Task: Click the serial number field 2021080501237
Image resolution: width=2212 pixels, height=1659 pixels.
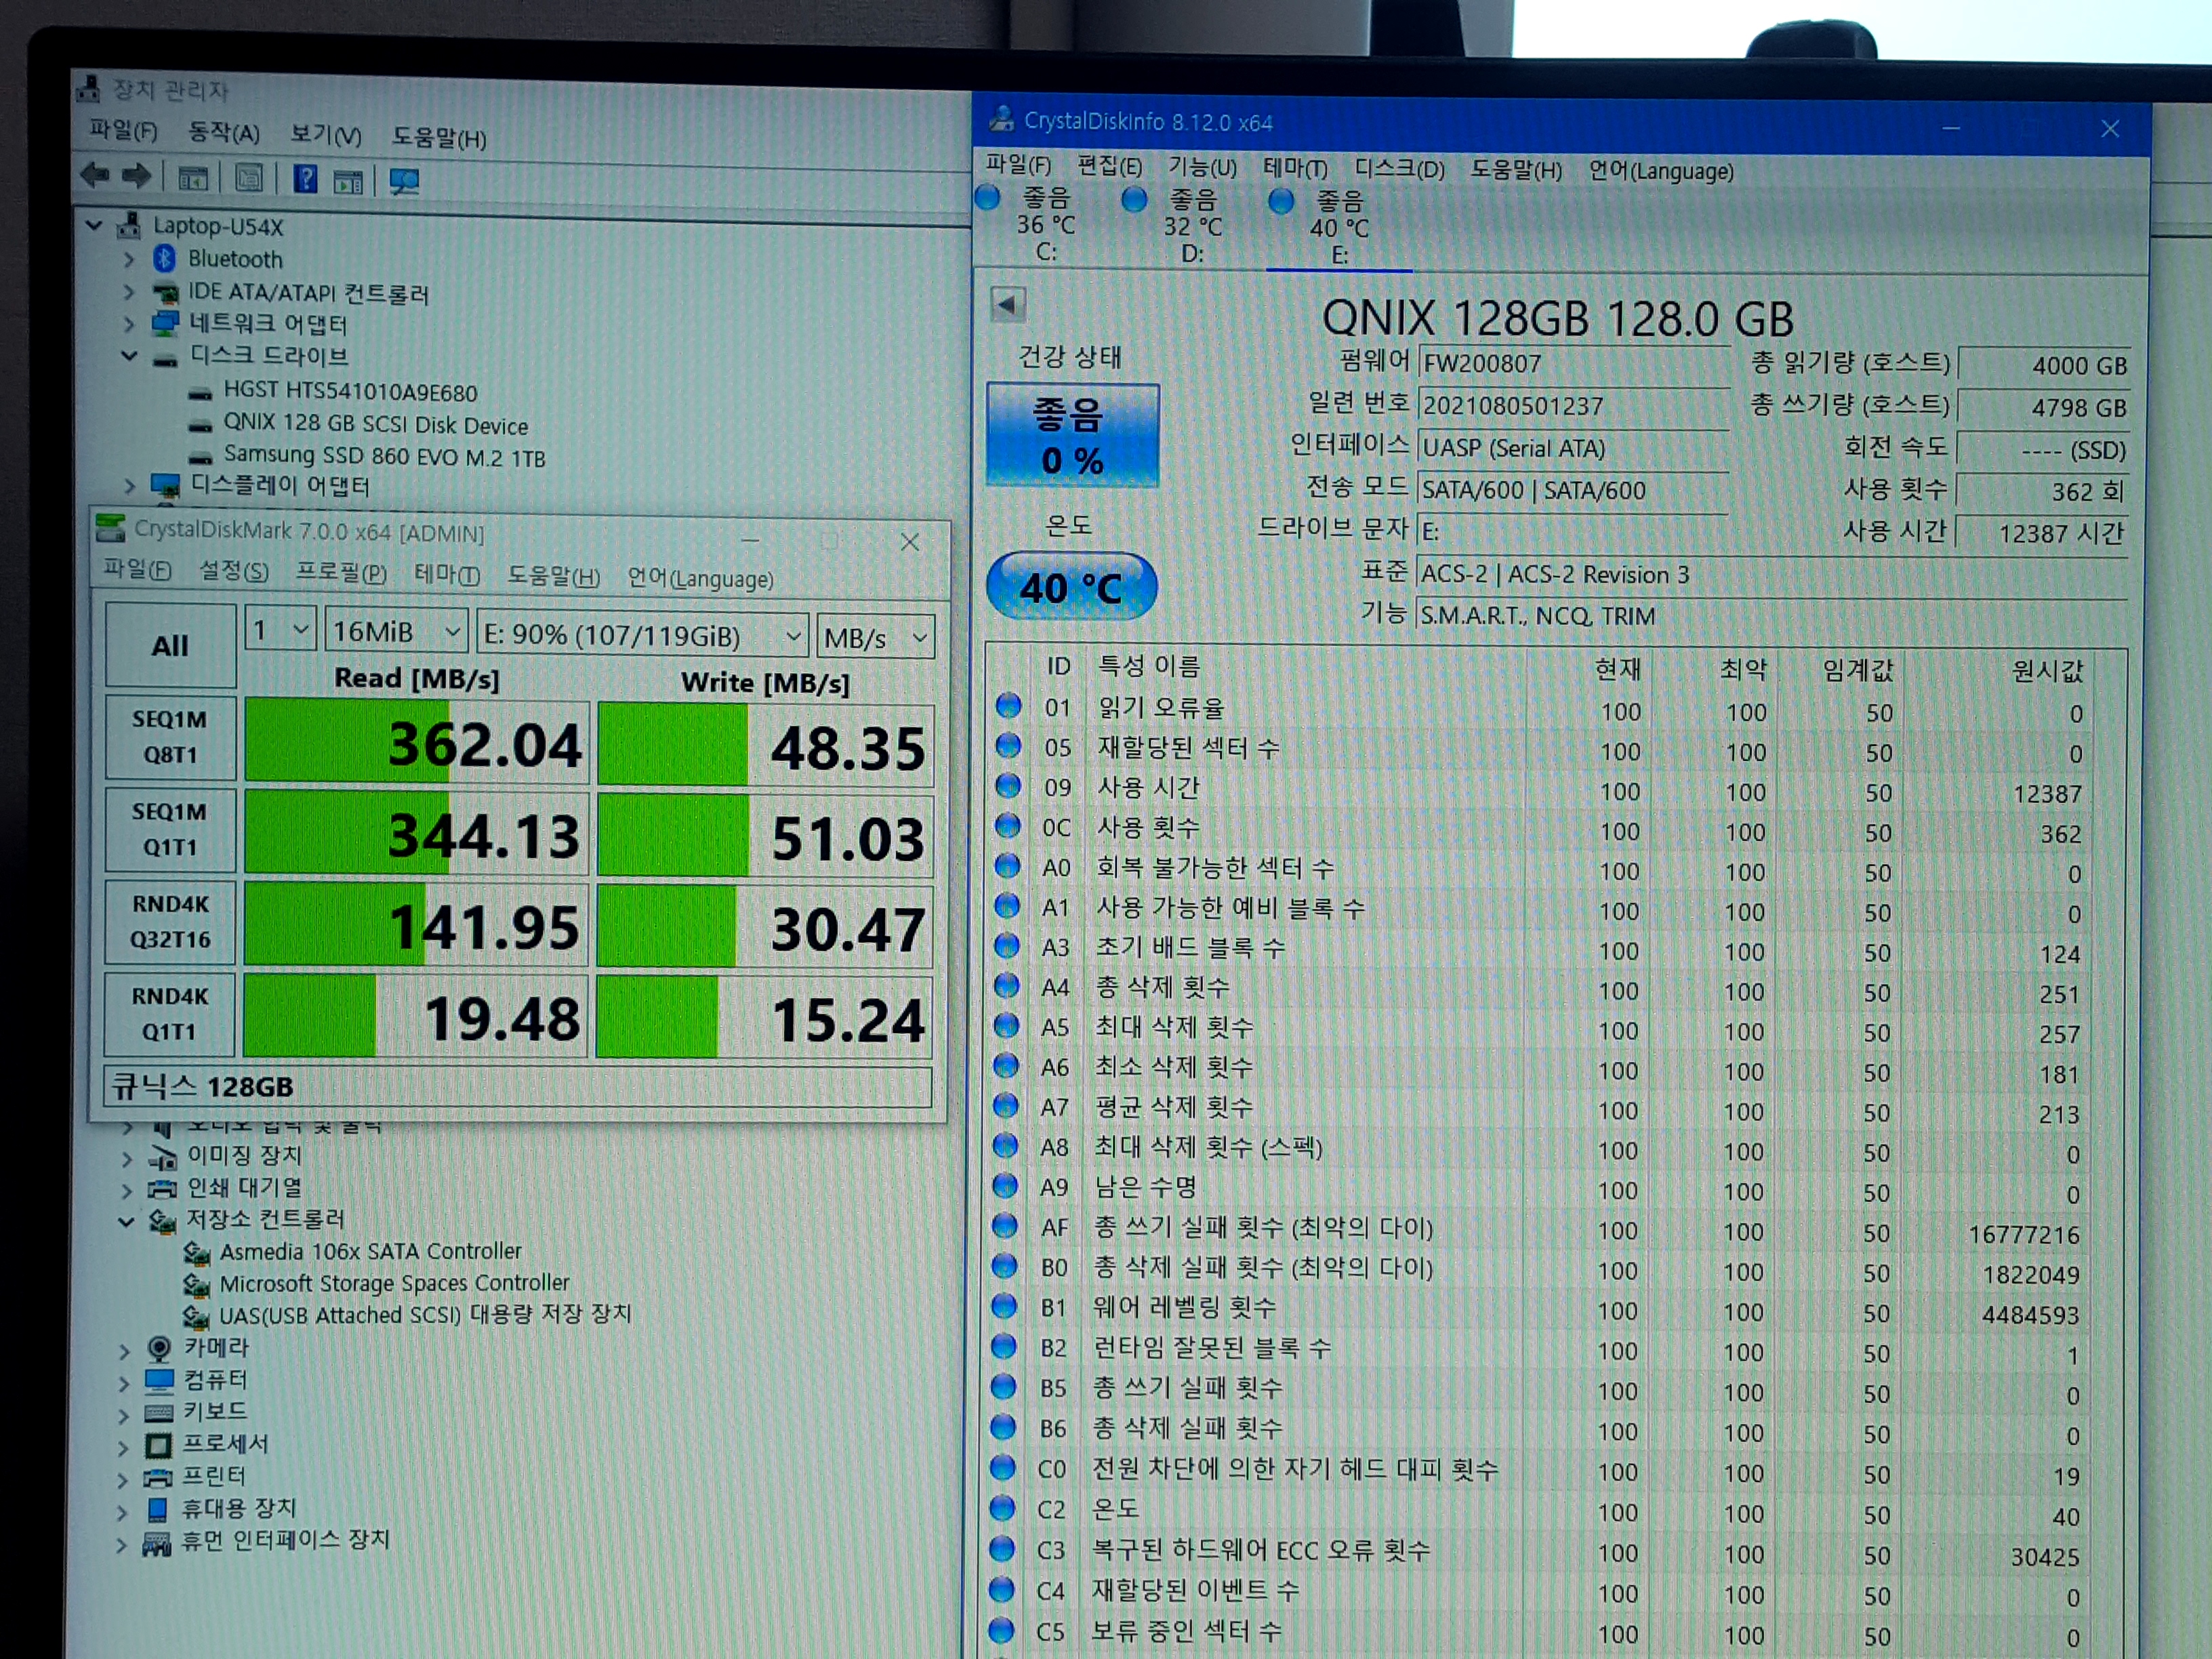Action: [x=1573, y=405]
